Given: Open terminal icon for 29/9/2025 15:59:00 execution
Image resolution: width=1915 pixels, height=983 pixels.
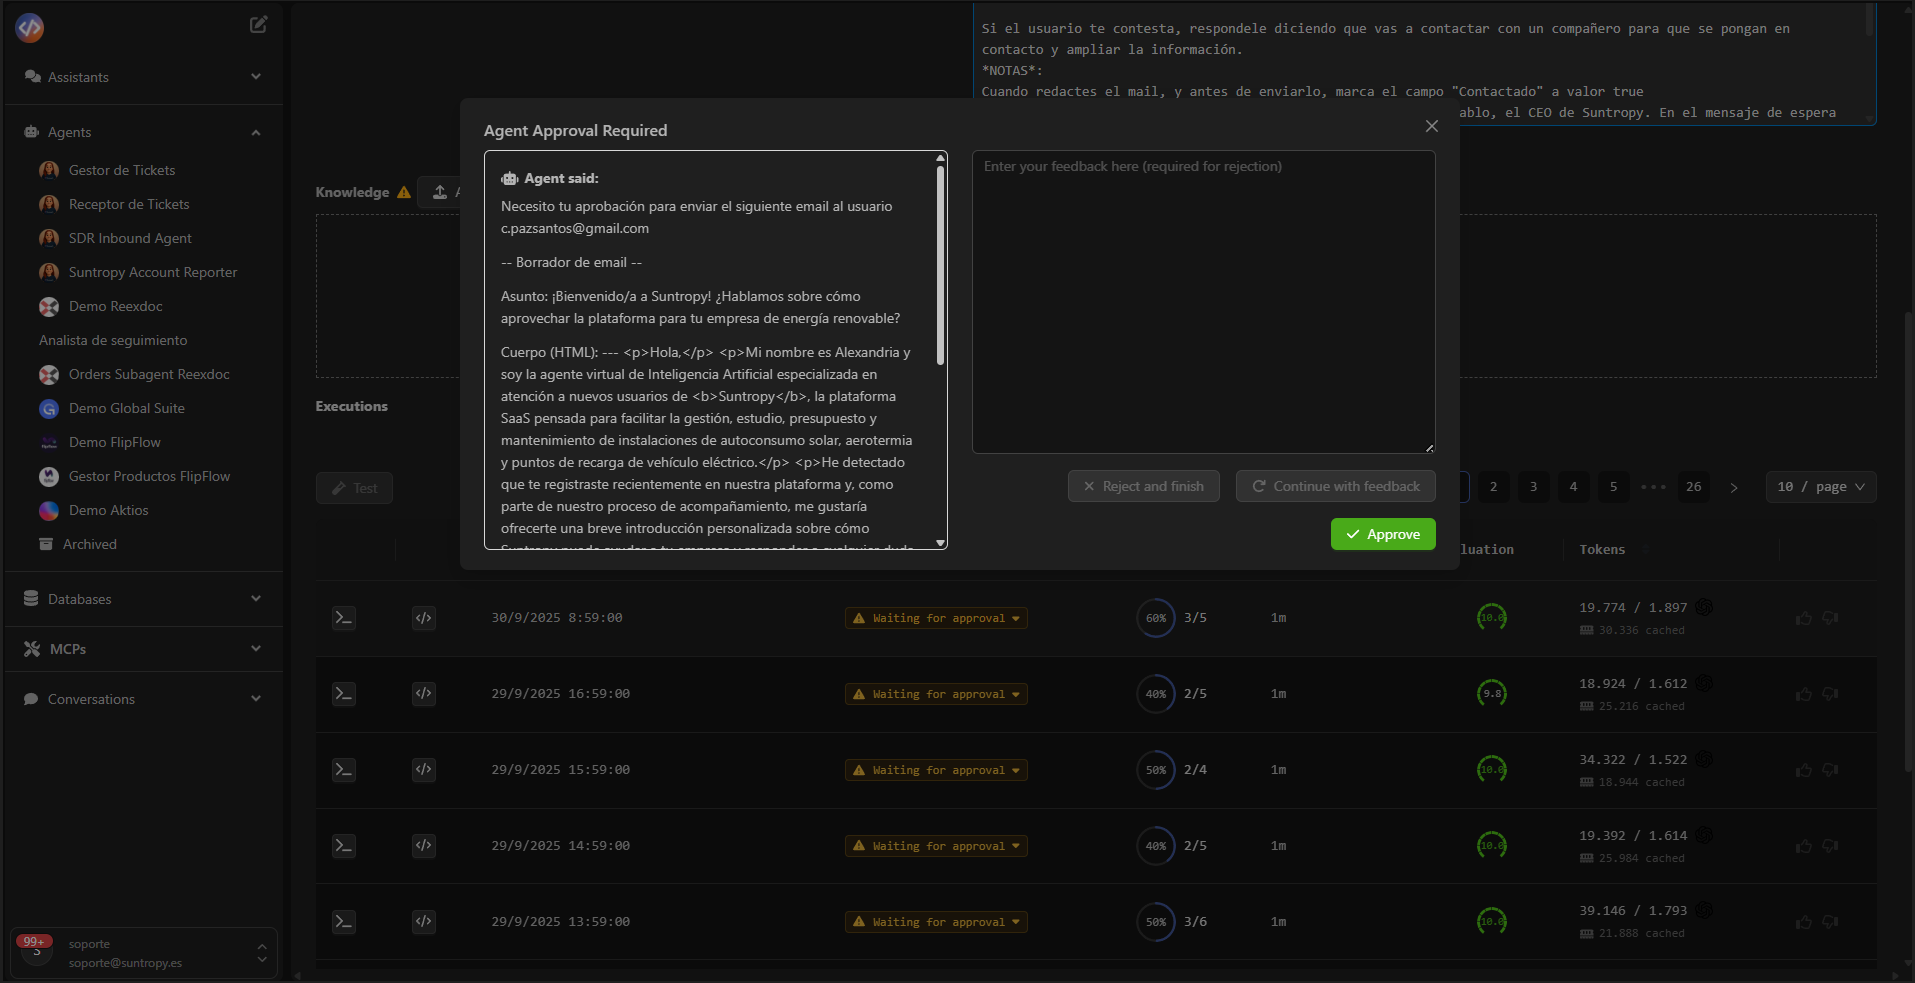Looking at the screenshot, I should click(x=344, y=770).
